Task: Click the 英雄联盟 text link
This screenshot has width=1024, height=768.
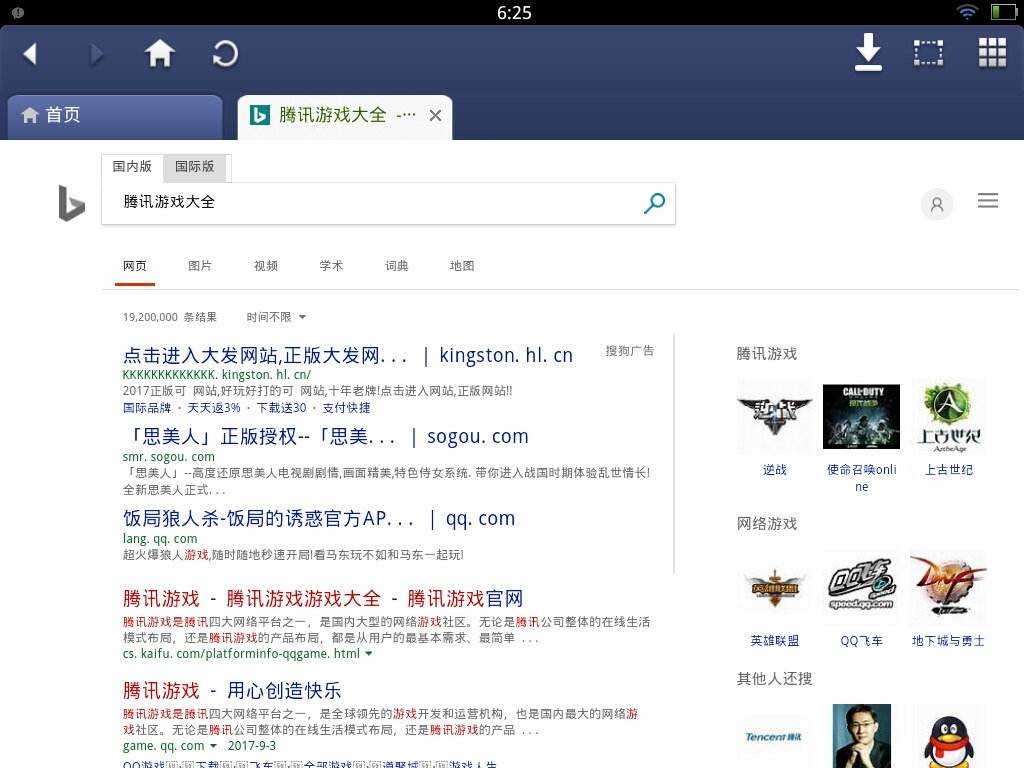Action: pyautogui.click(x=775, y=641)
